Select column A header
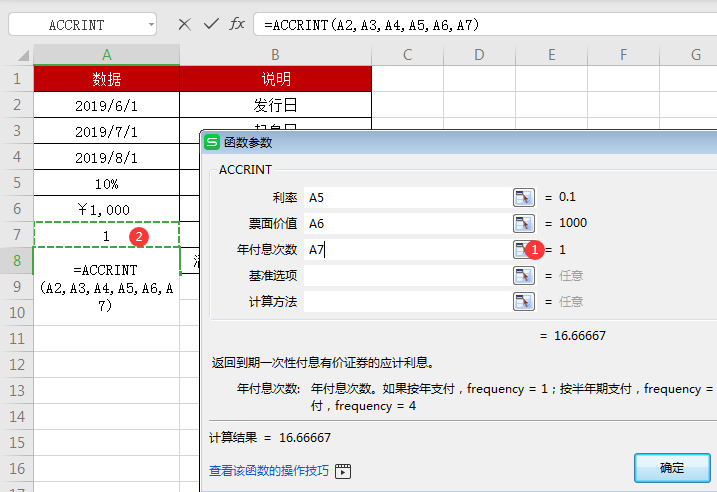Screen dimensions: 717x492 point(106,55)
